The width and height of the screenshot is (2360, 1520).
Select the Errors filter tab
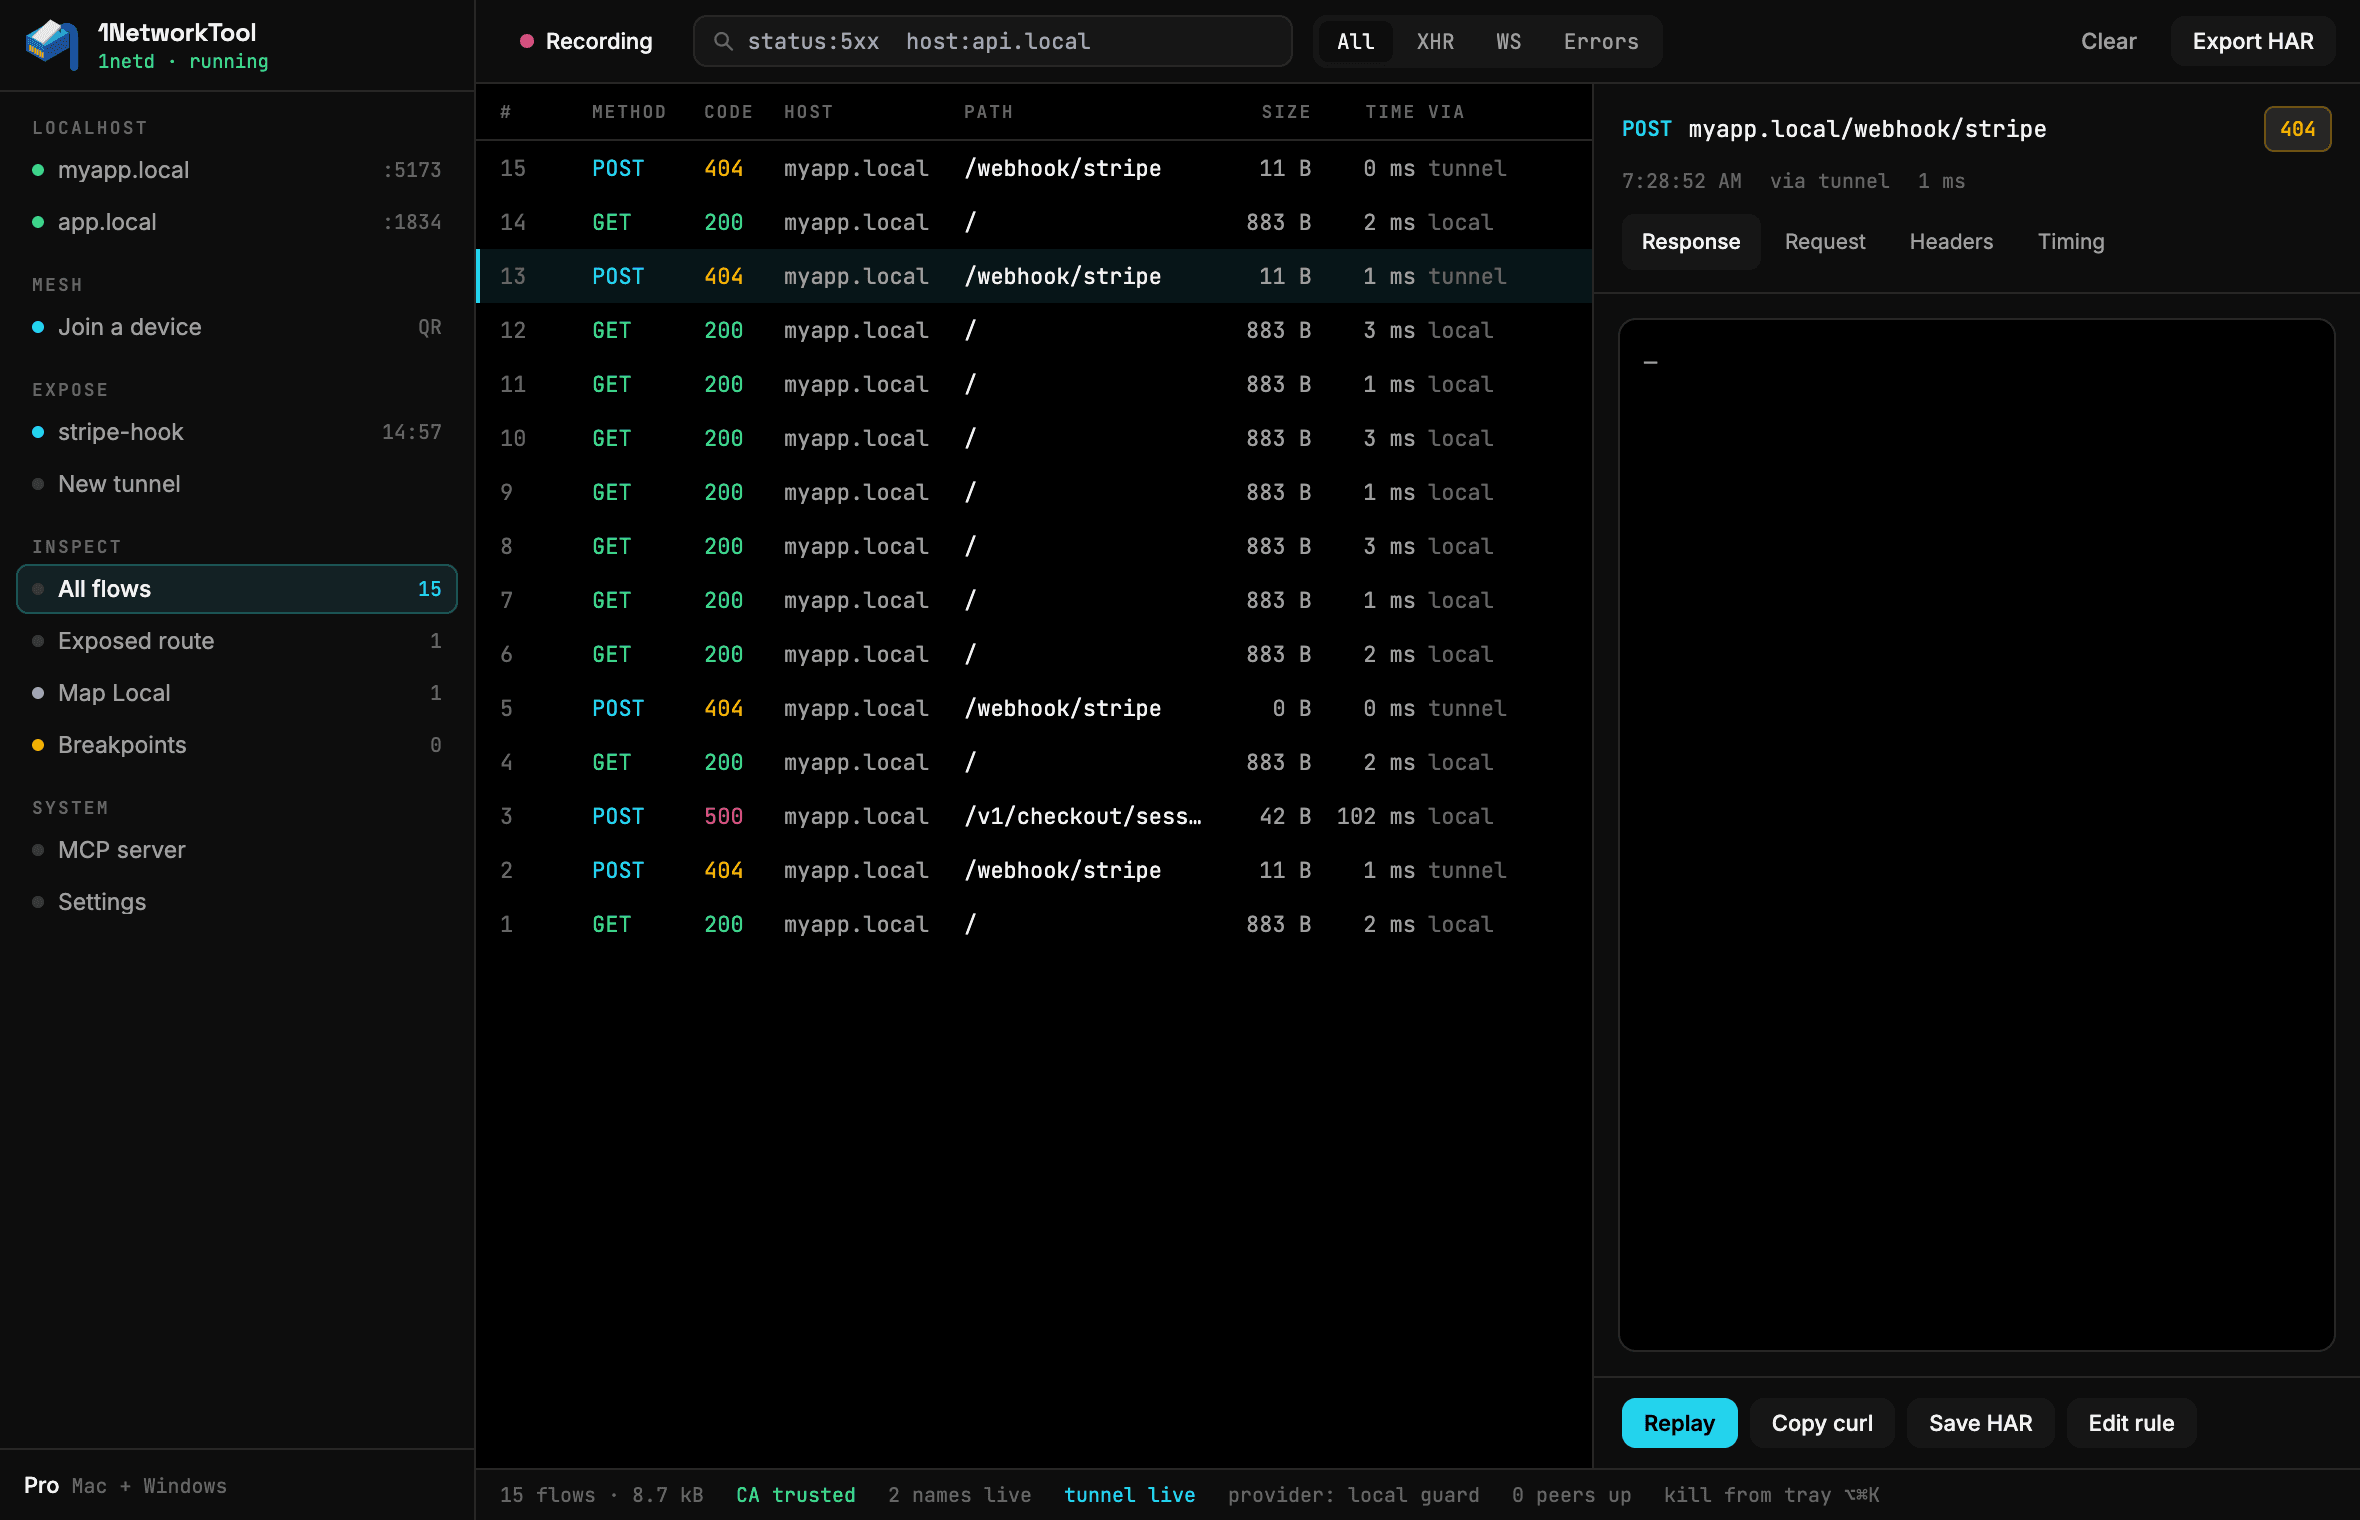pyautogui.click(x=1601, y=41)
